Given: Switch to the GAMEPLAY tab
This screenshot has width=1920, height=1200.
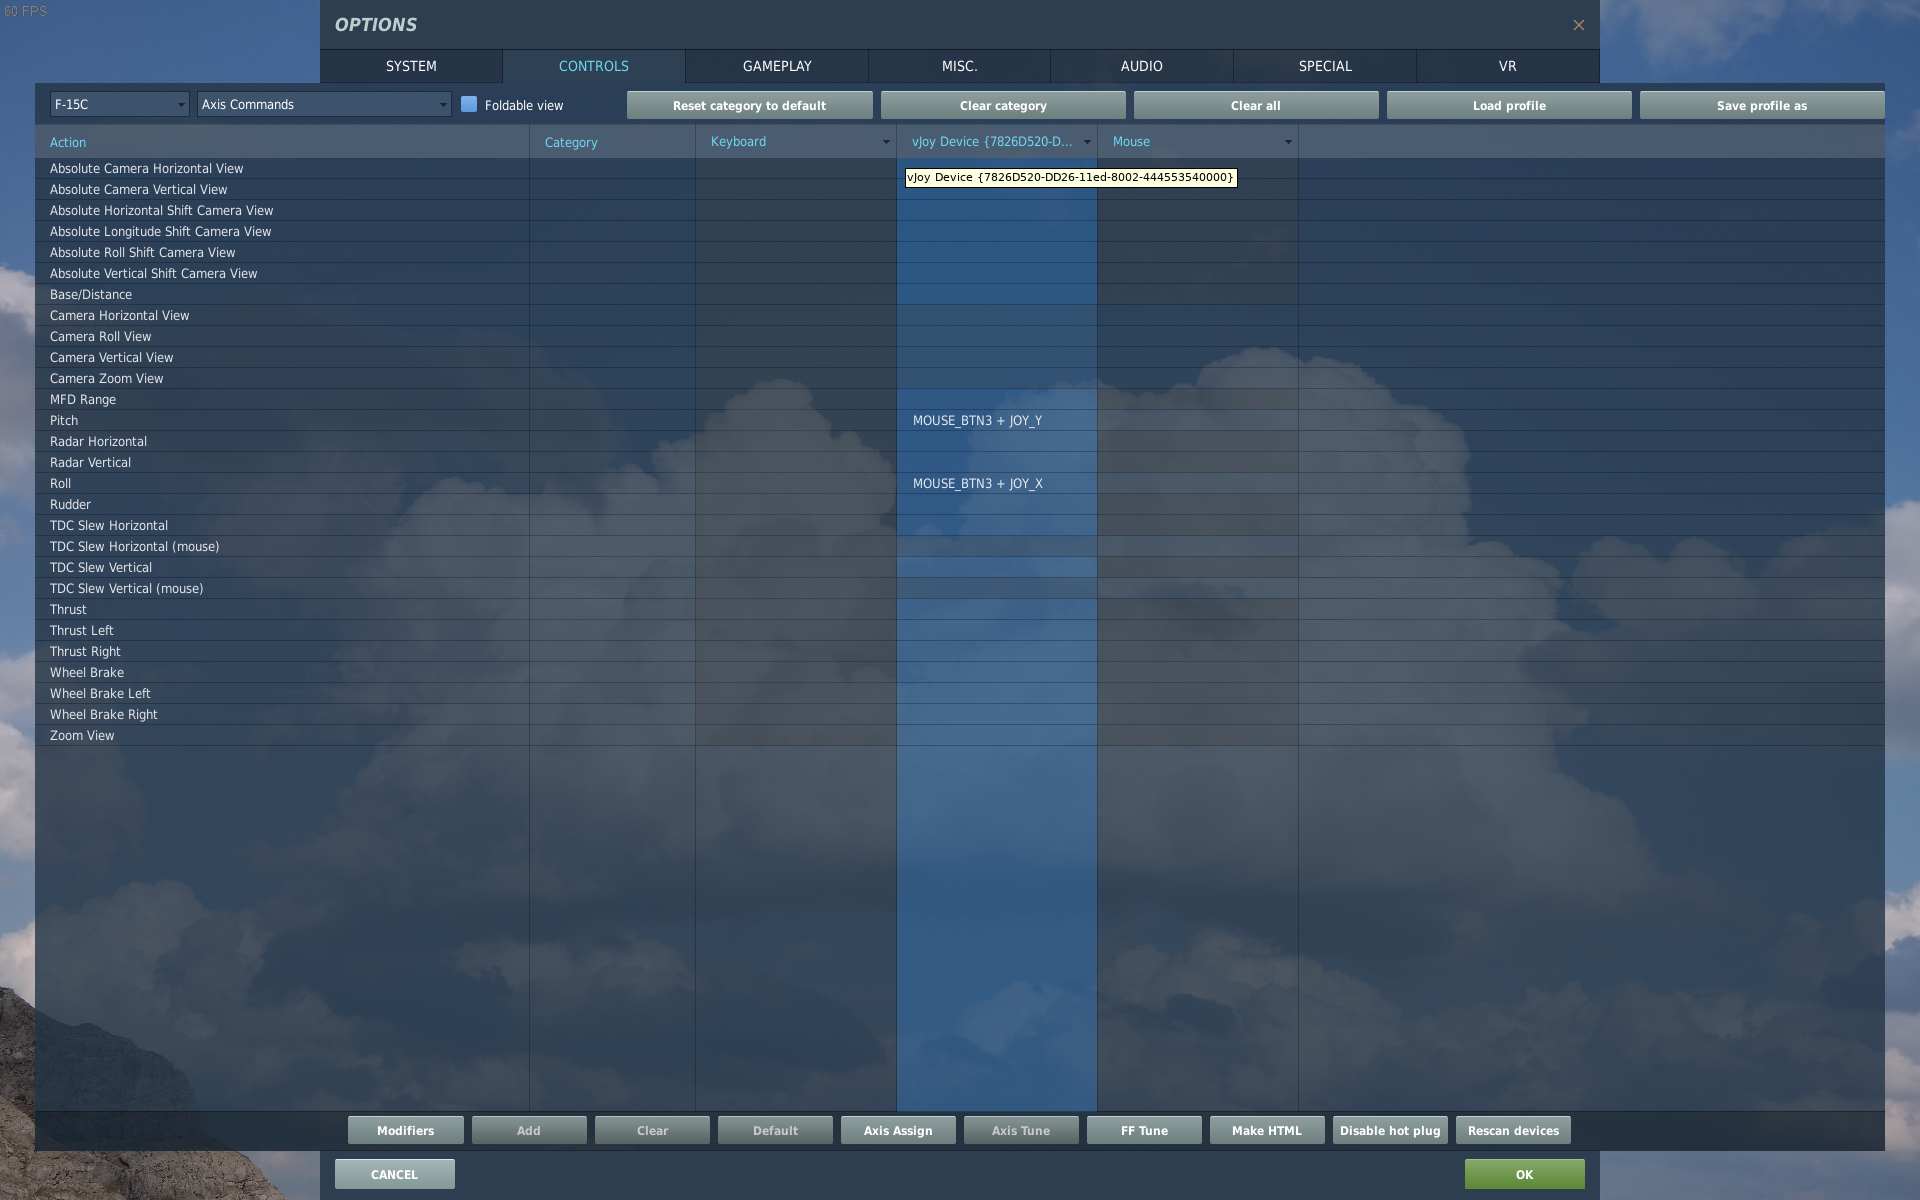Looking at the screenshot, I should coord(777,66).
